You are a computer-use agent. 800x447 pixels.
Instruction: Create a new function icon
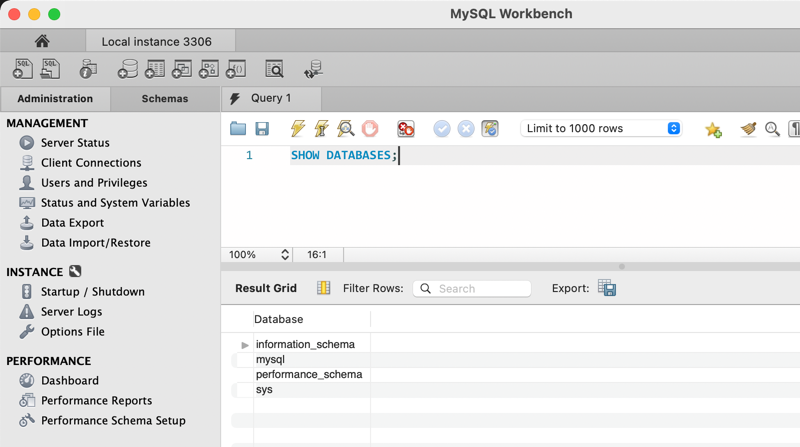236,69
